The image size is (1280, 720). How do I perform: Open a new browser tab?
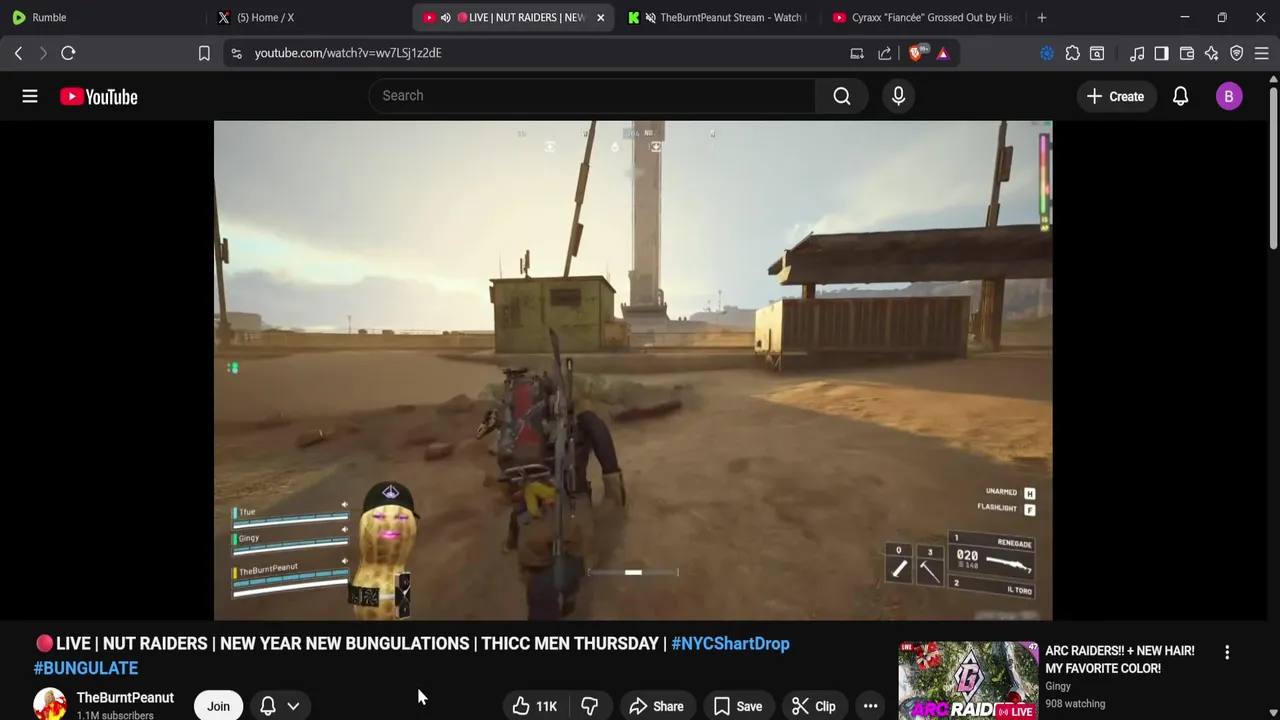click(x=1042, y=17)
